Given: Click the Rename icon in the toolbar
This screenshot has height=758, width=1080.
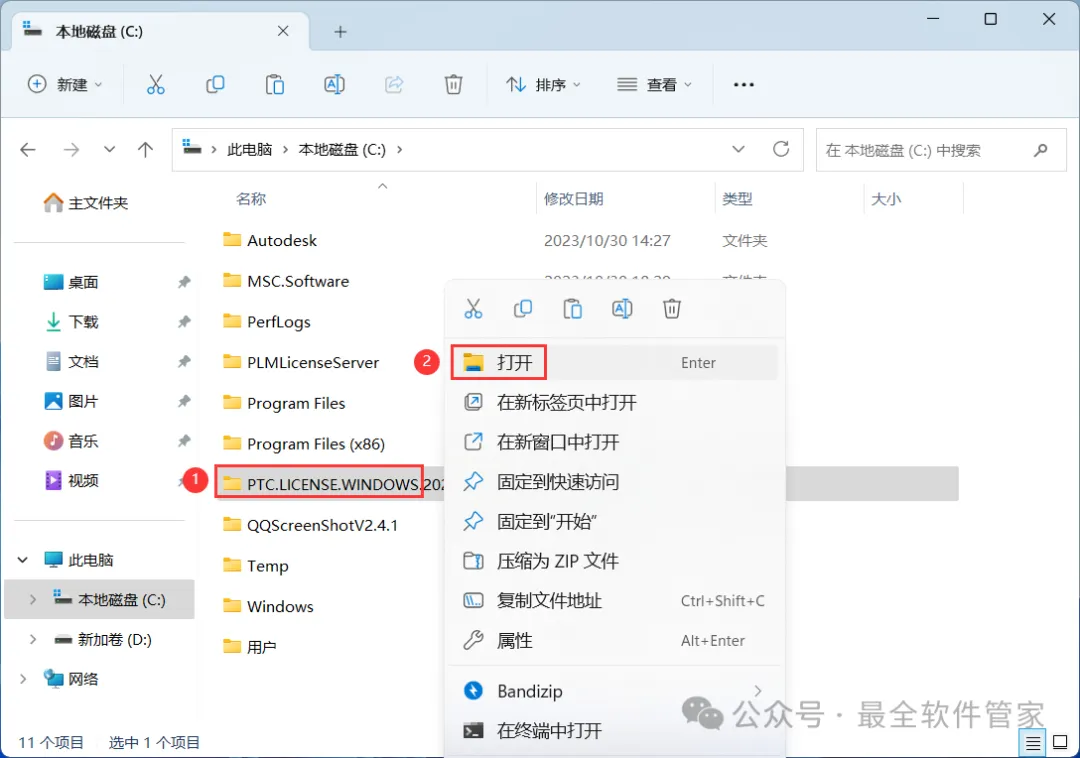Looking at the screenshot, I should tap(334, 85).
